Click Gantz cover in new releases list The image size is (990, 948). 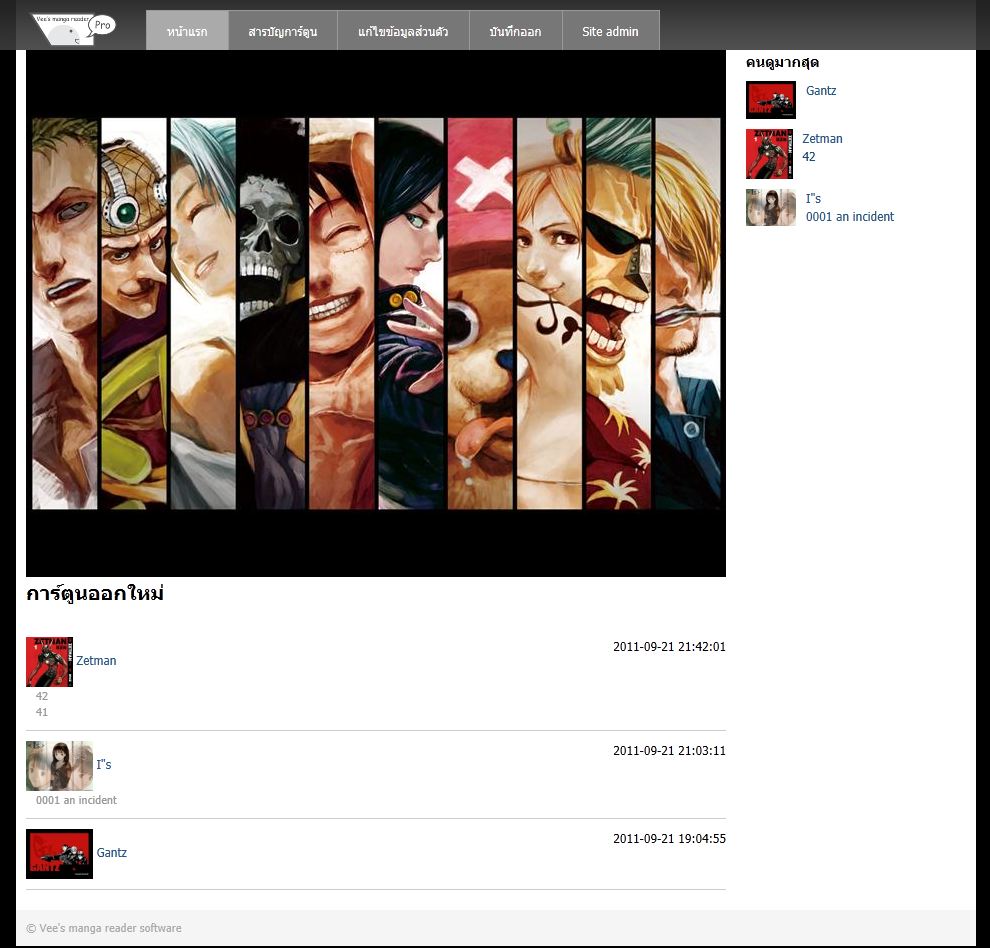[59, 854]
